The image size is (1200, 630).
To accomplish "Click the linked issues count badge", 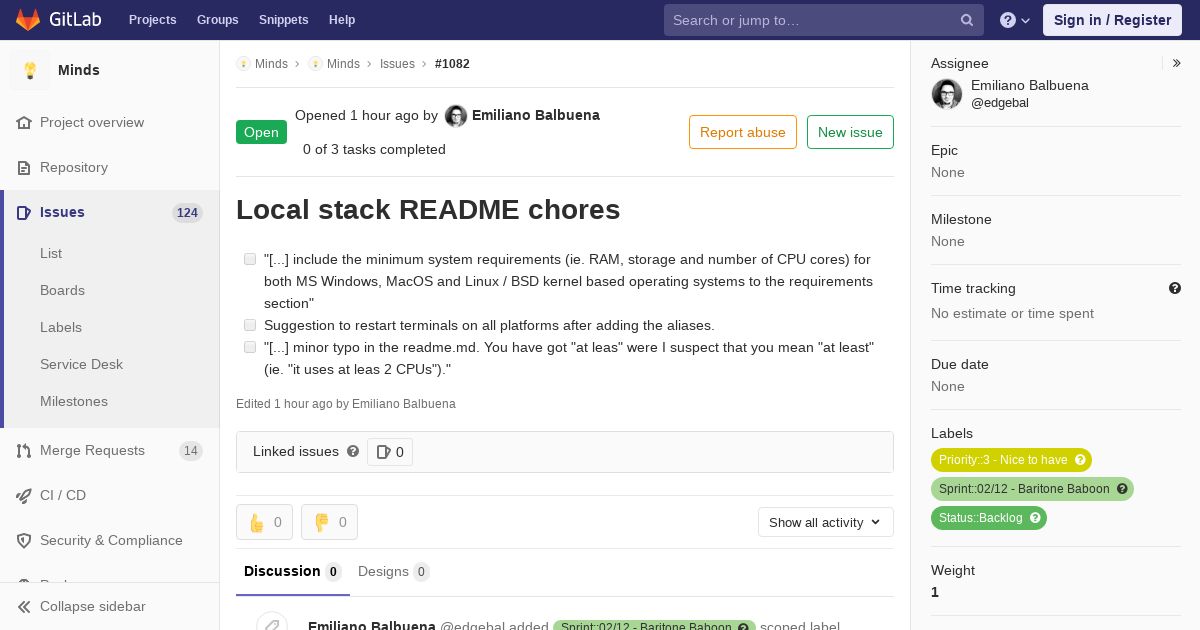I will [x=390, y=452].
